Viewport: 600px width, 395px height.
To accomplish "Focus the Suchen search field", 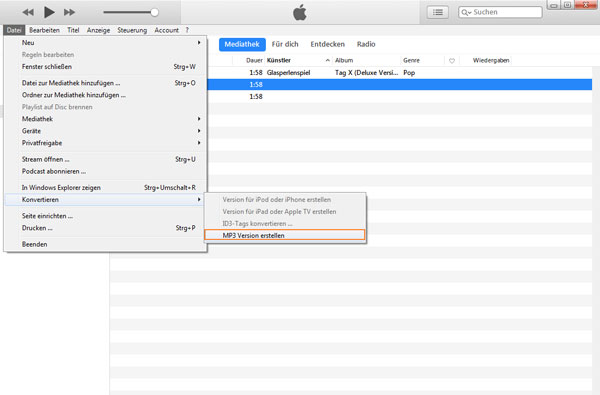I will pos(501,12).
